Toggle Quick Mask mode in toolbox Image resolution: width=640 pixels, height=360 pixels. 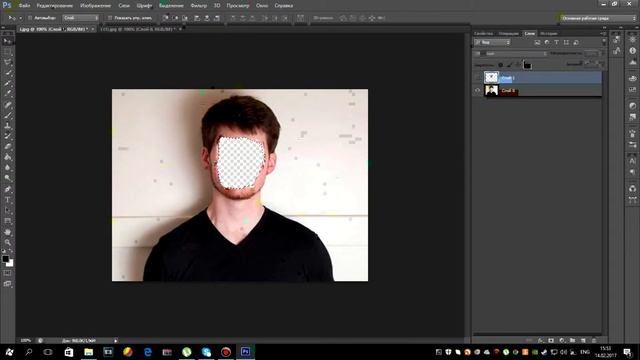point(7,273)
